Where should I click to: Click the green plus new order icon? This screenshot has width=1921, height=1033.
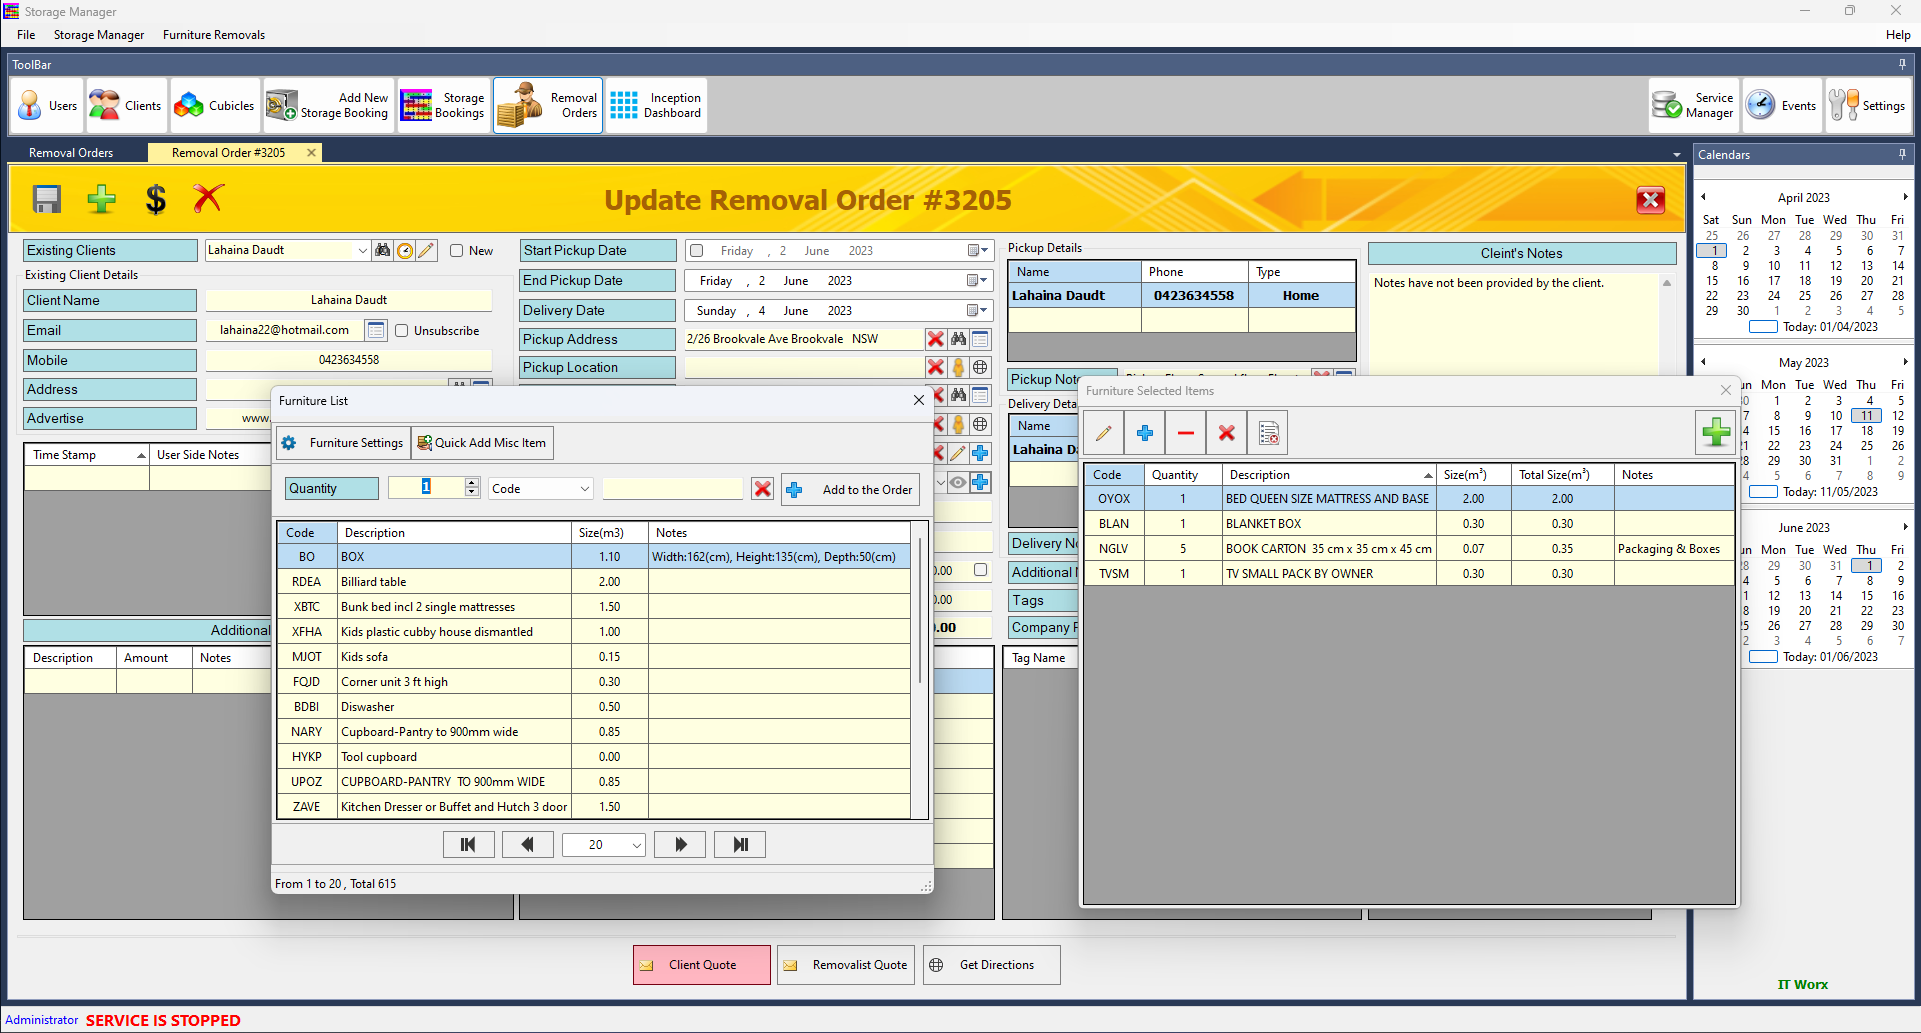(101, 199)
